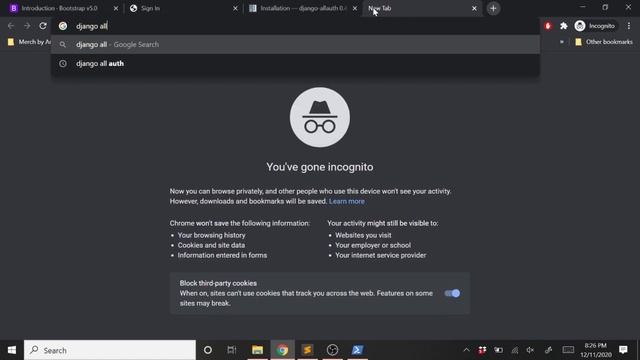This screenshot has height=360, width=640.
Task: Open a new tab with plus button
Action: click(x=493, y=8)
